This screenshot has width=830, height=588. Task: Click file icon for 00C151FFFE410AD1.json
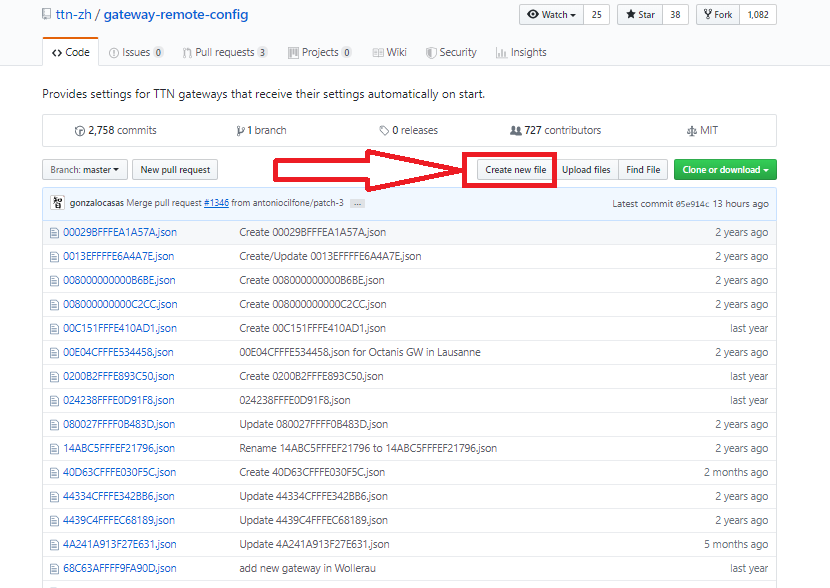54,329
